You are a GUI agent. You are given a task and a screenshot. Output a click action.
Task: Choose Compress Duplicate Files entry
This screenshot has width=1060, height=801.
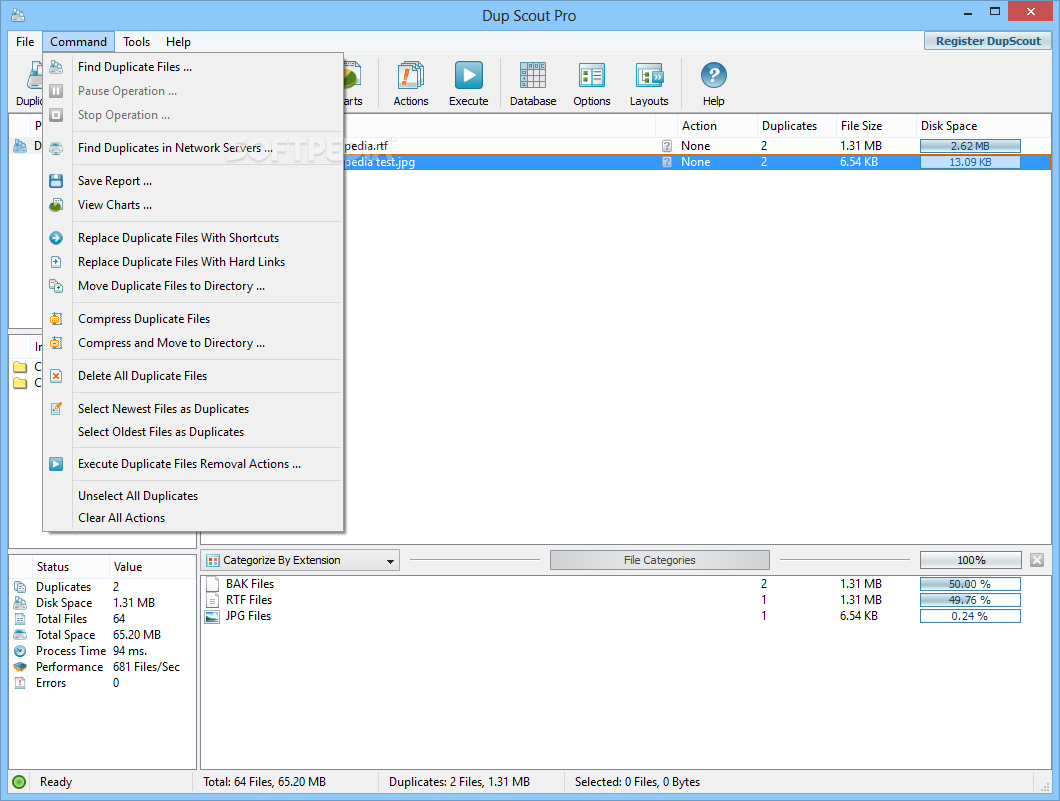(193, 318)
